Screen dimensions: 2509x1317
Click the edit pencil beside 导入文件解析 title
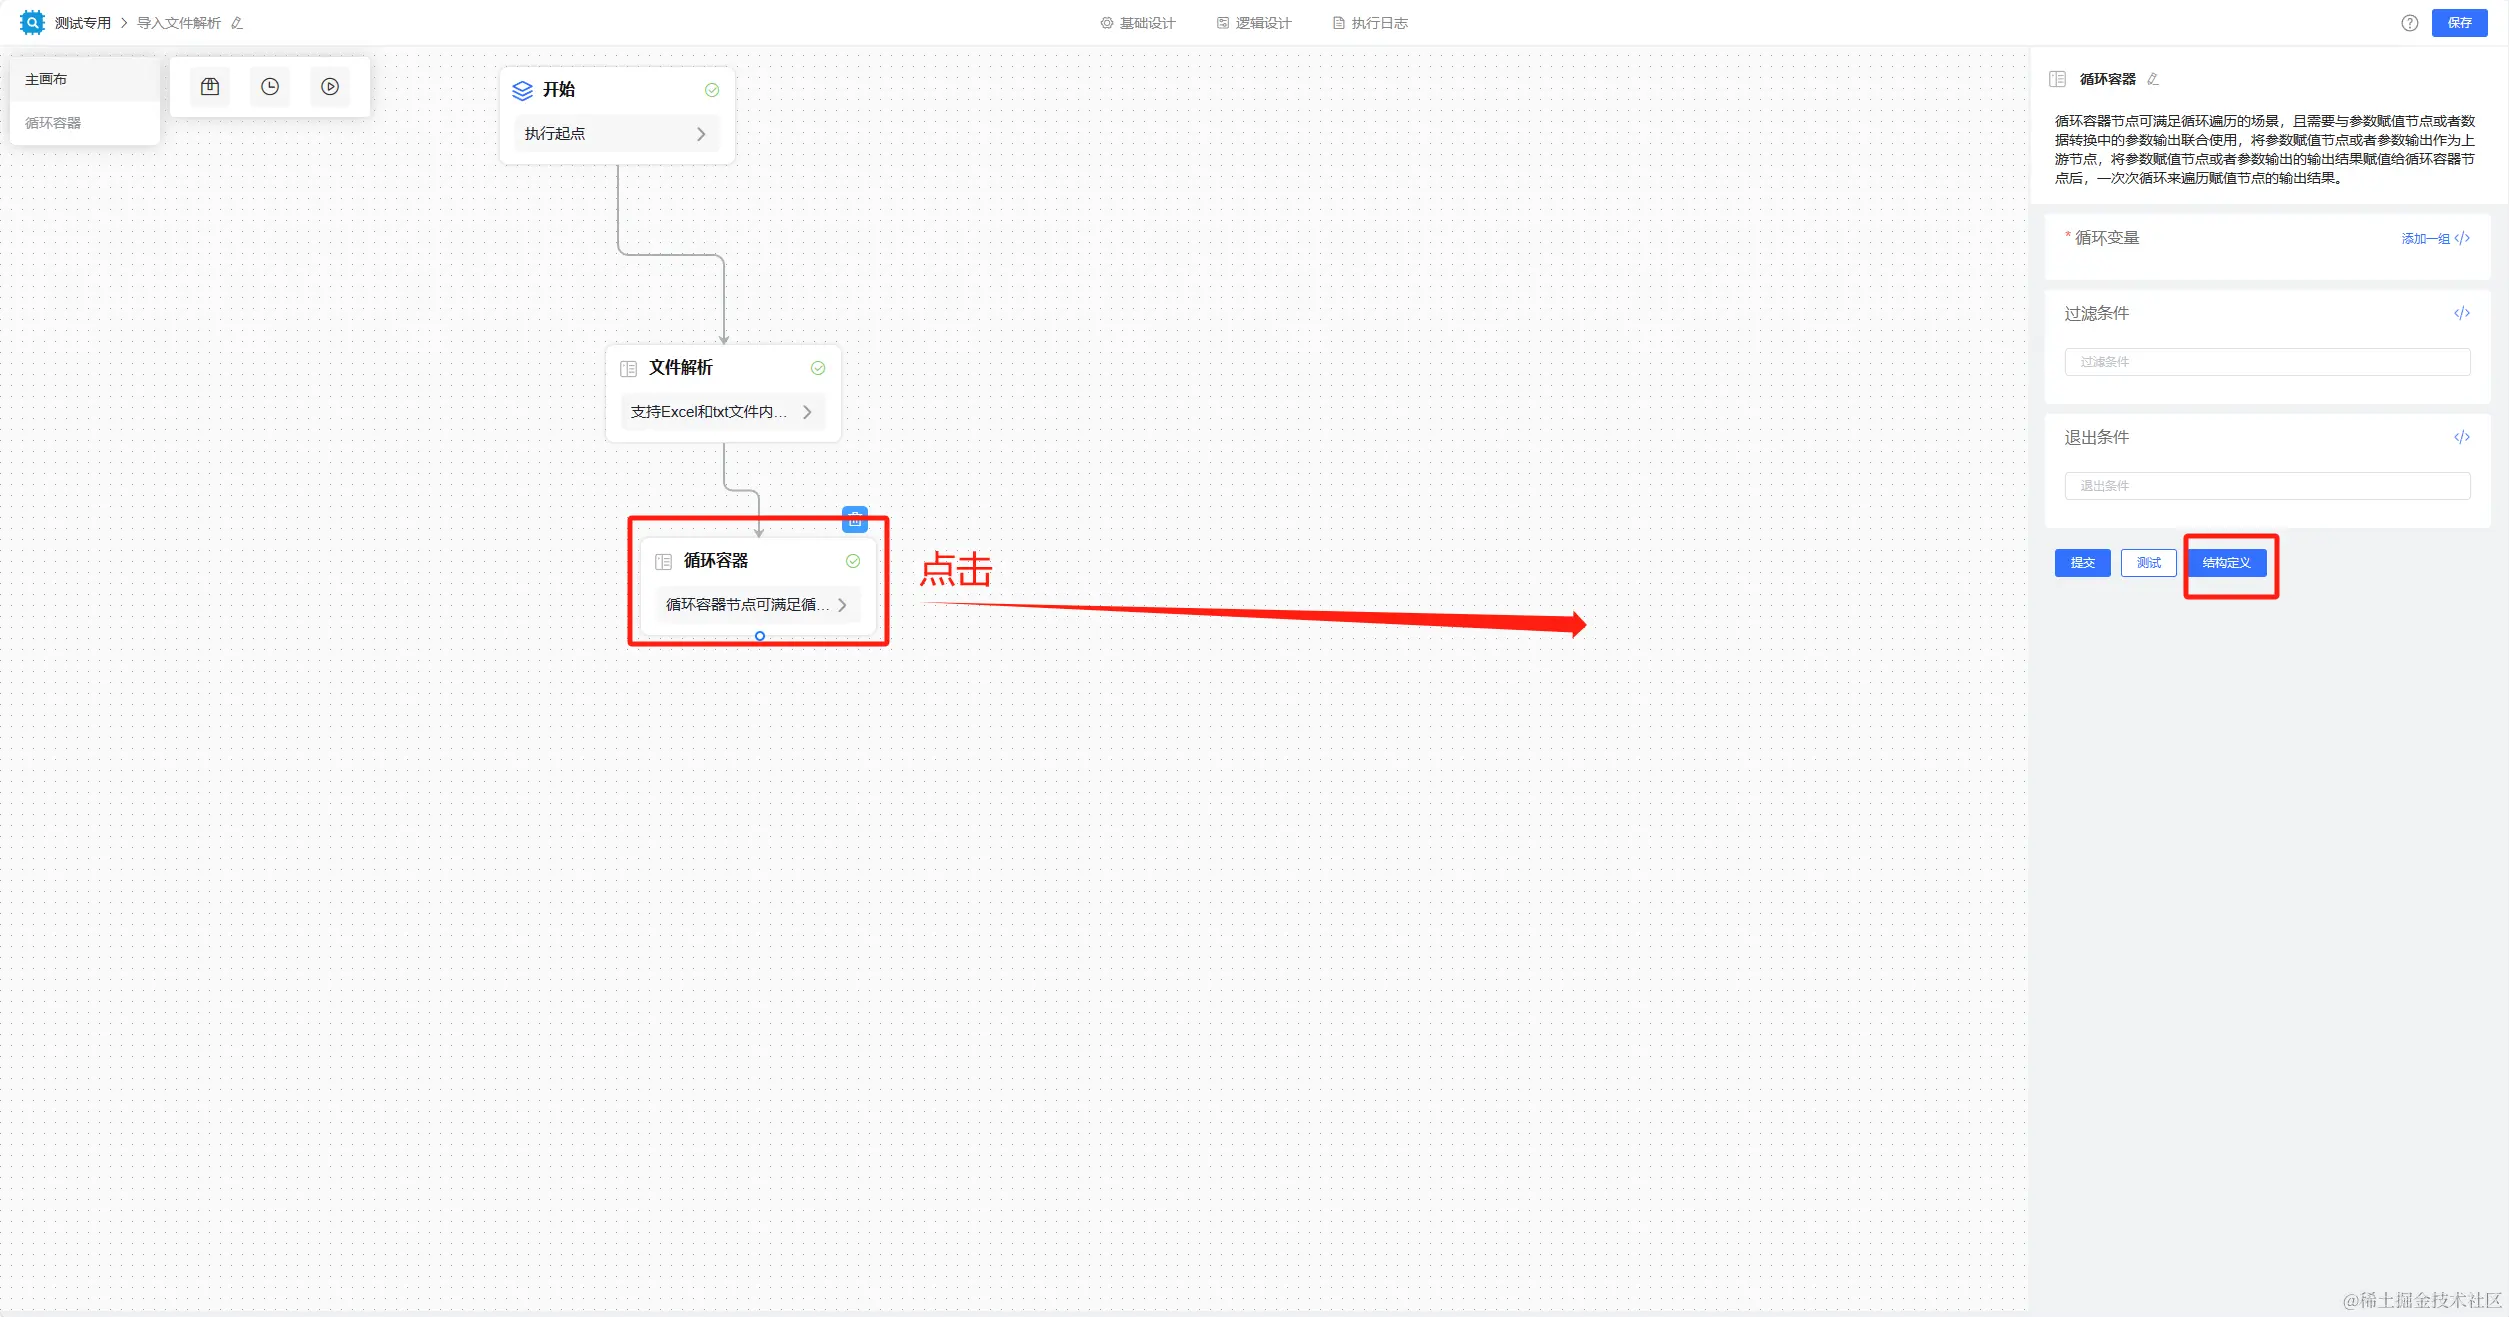click(x=237, y=23)
